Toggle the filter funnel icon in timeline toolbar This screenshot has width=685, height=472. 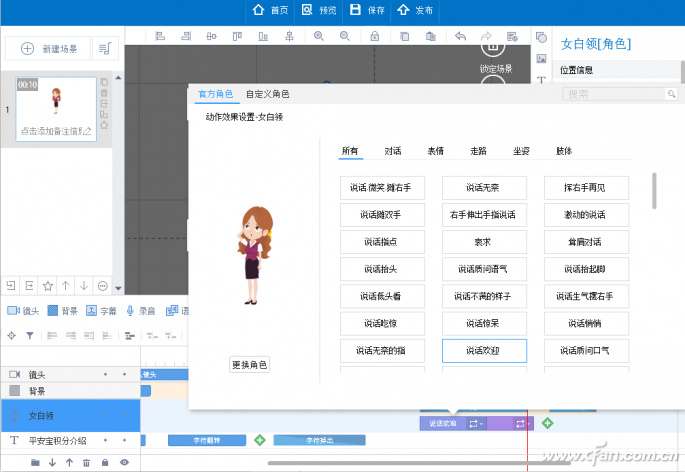tap(29, 335)
